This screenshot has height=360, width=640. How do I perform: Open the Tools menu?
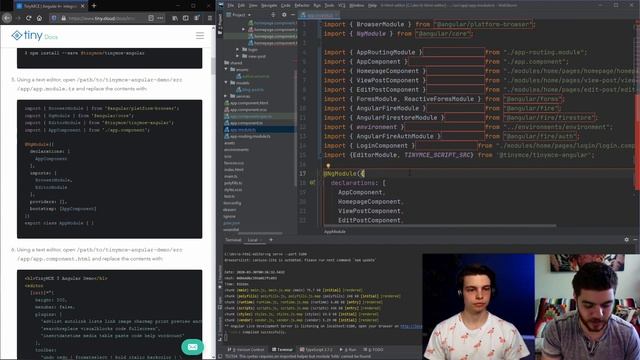tap(329, 5)
